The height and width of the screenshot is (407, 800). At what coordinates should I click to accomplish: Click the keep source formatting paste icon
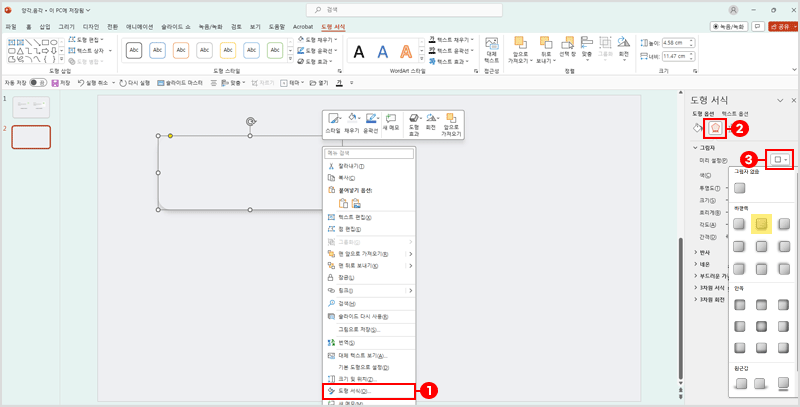click(x=343, y=203)
